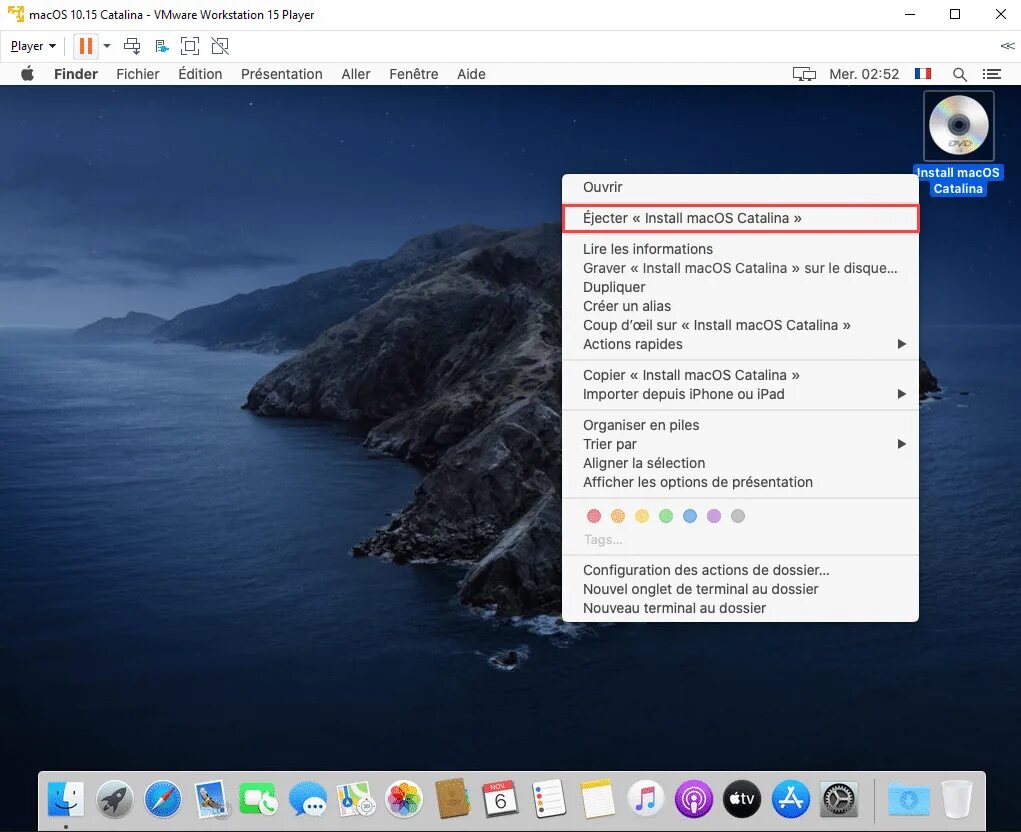Open Configuration des actions de dossier
This screenshot has height=832, width=1021.
tap(740, 570)
